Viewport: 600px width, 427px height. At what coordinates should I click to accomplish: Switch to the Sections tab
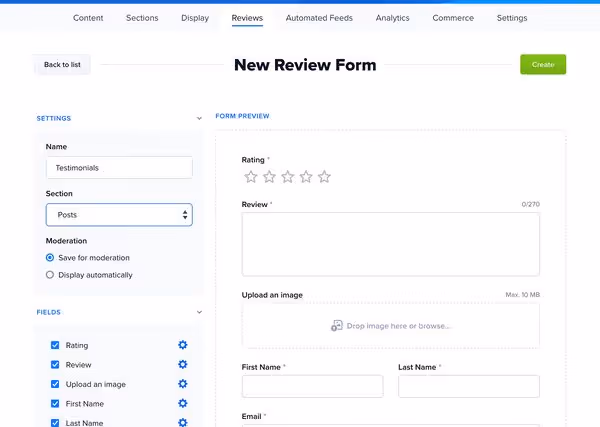click(142, 18)
